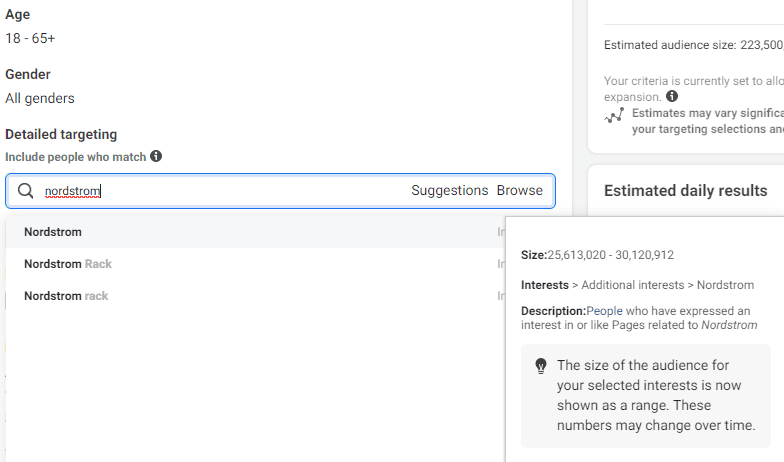Click the estimates trend graph icon

pos(614,116)
